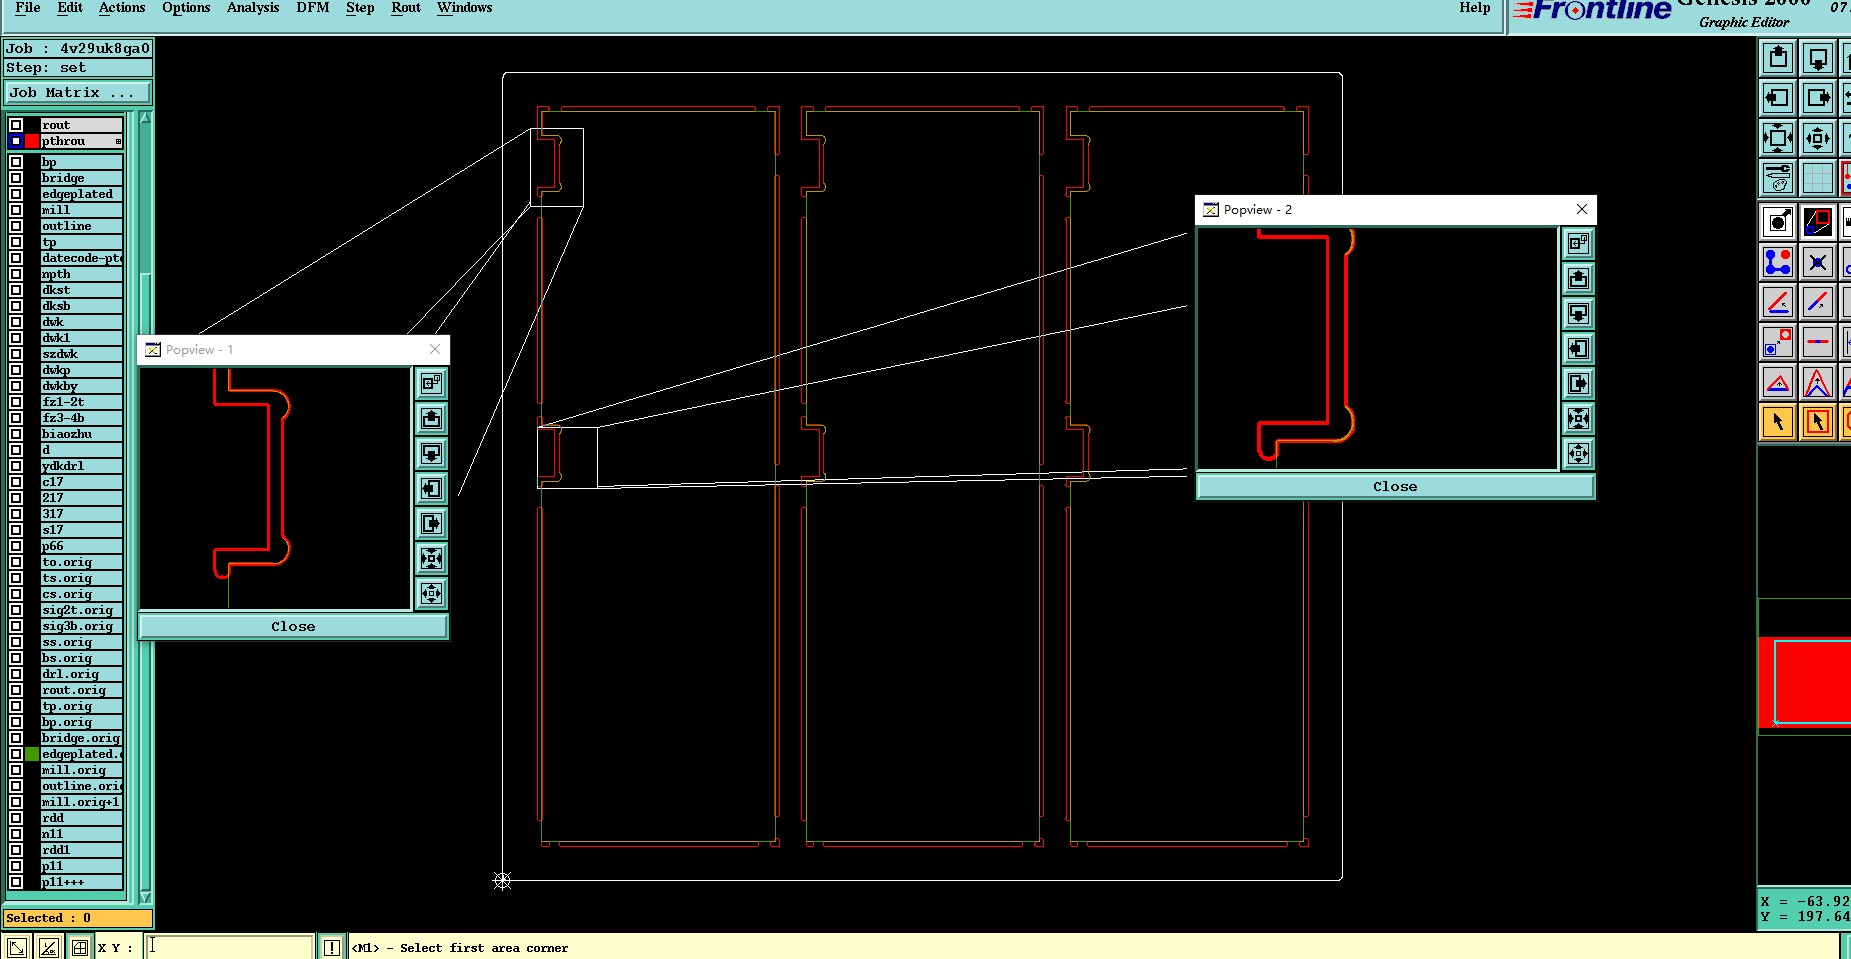Toggle the checkbox for outline layer
This screenshot has width=1851, height=959.
coord(16,226)
